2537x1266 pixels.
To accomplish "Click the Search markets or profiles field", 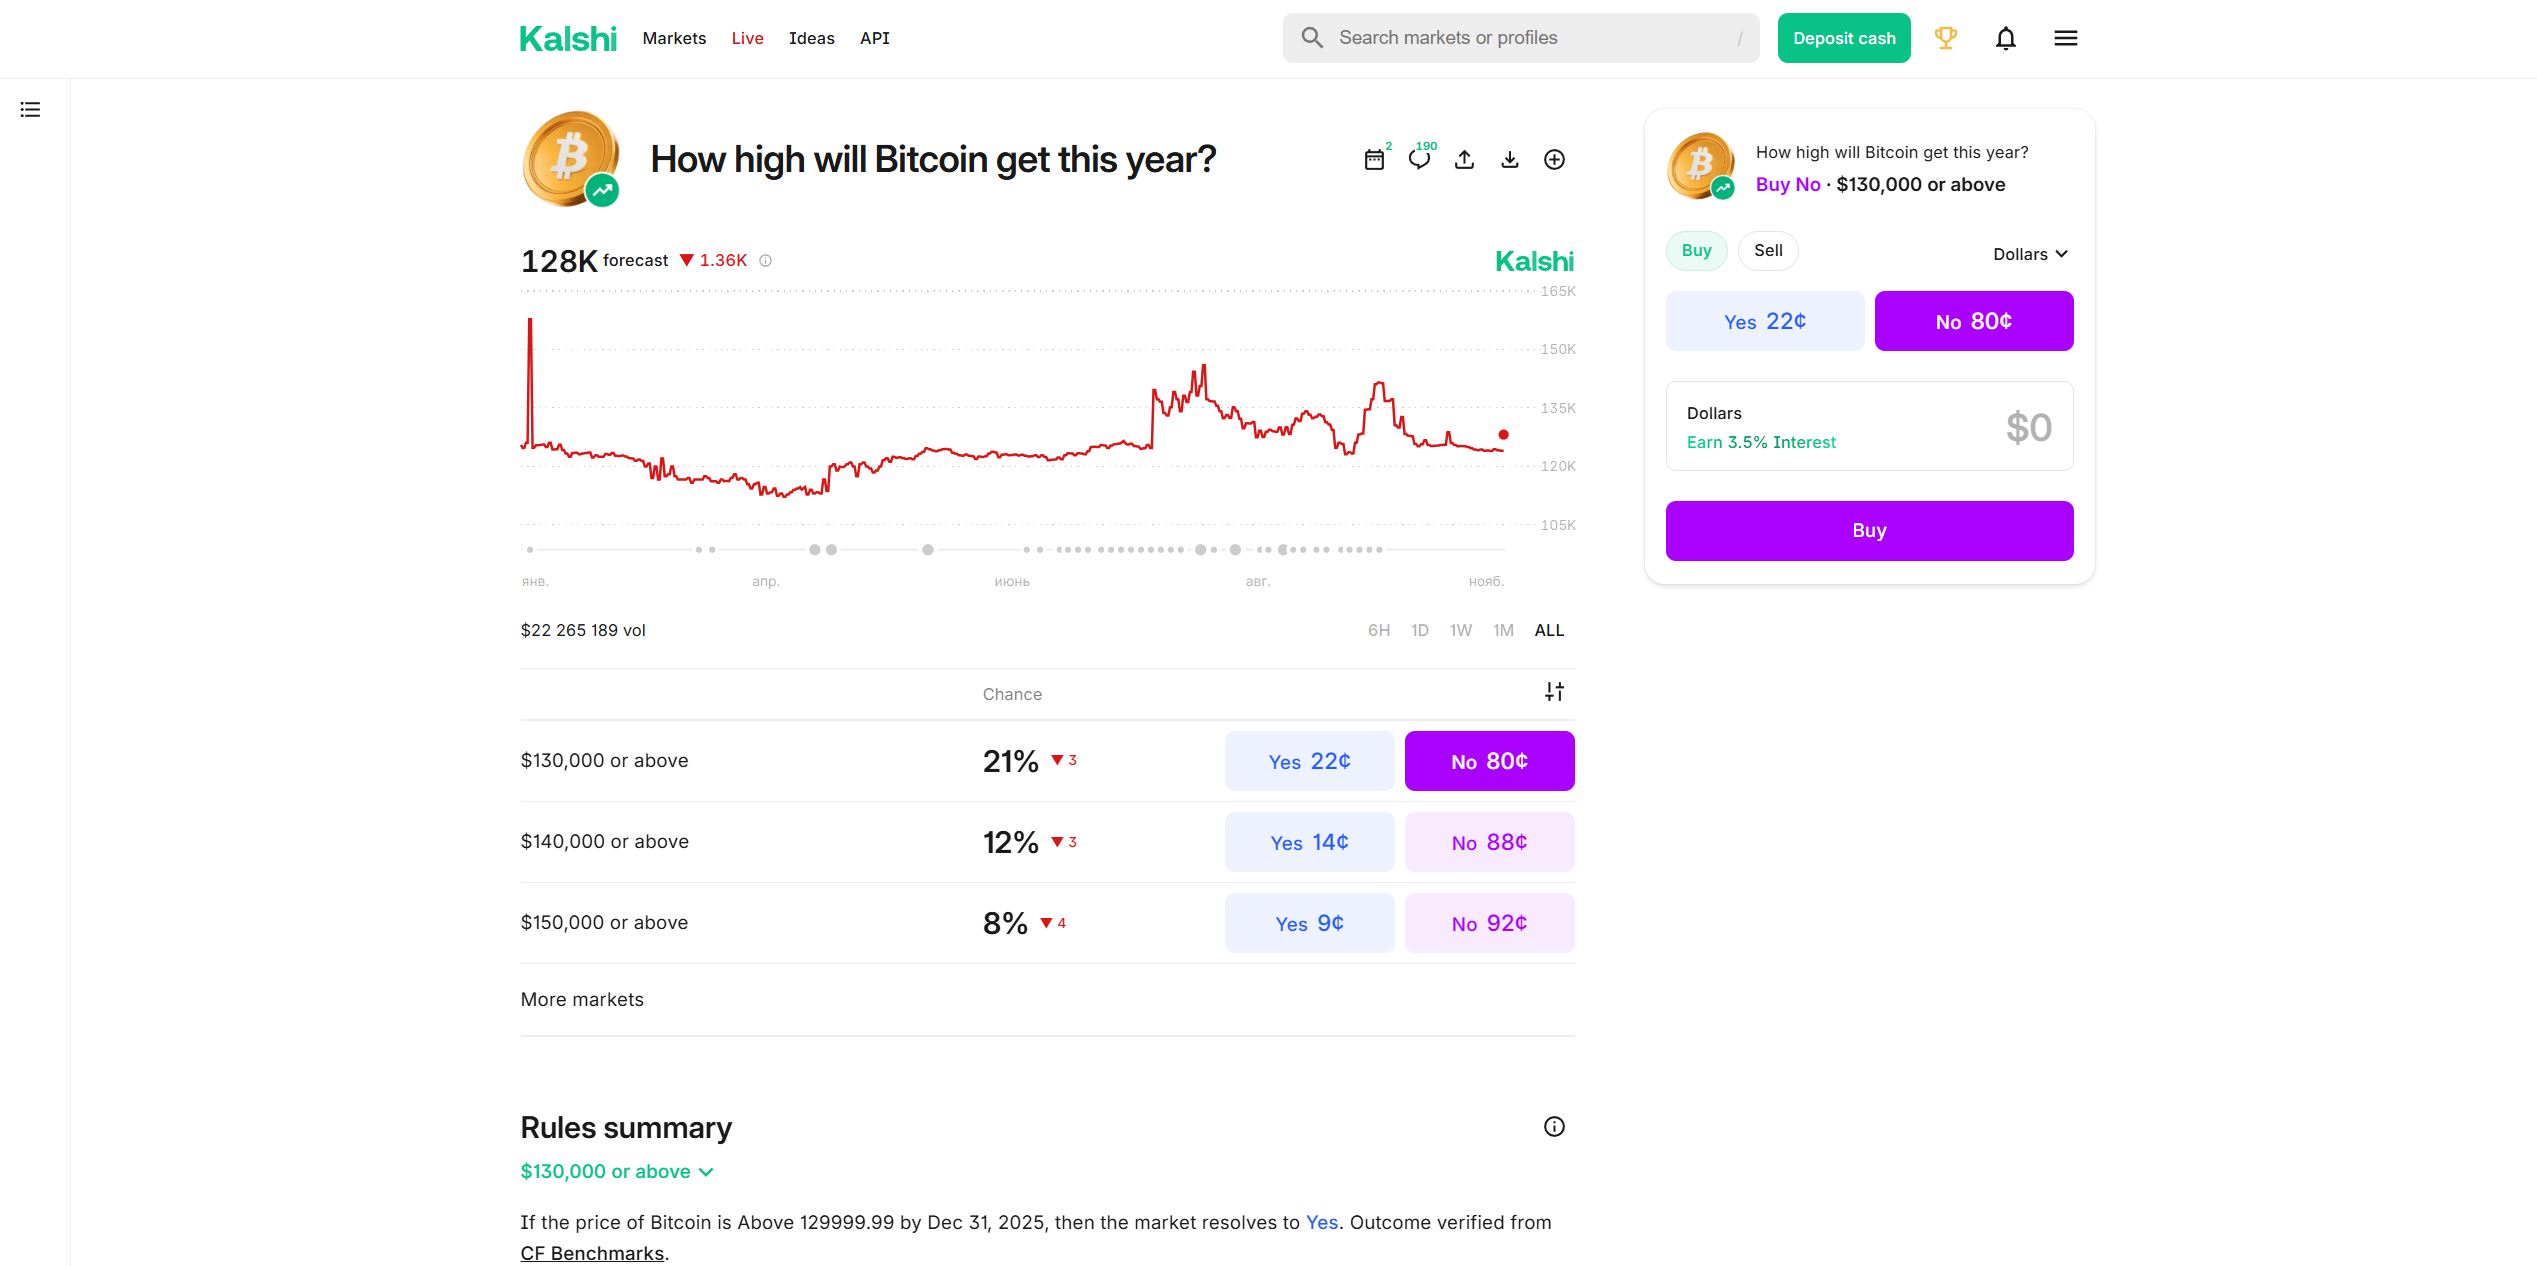I will coord(1520,38).
